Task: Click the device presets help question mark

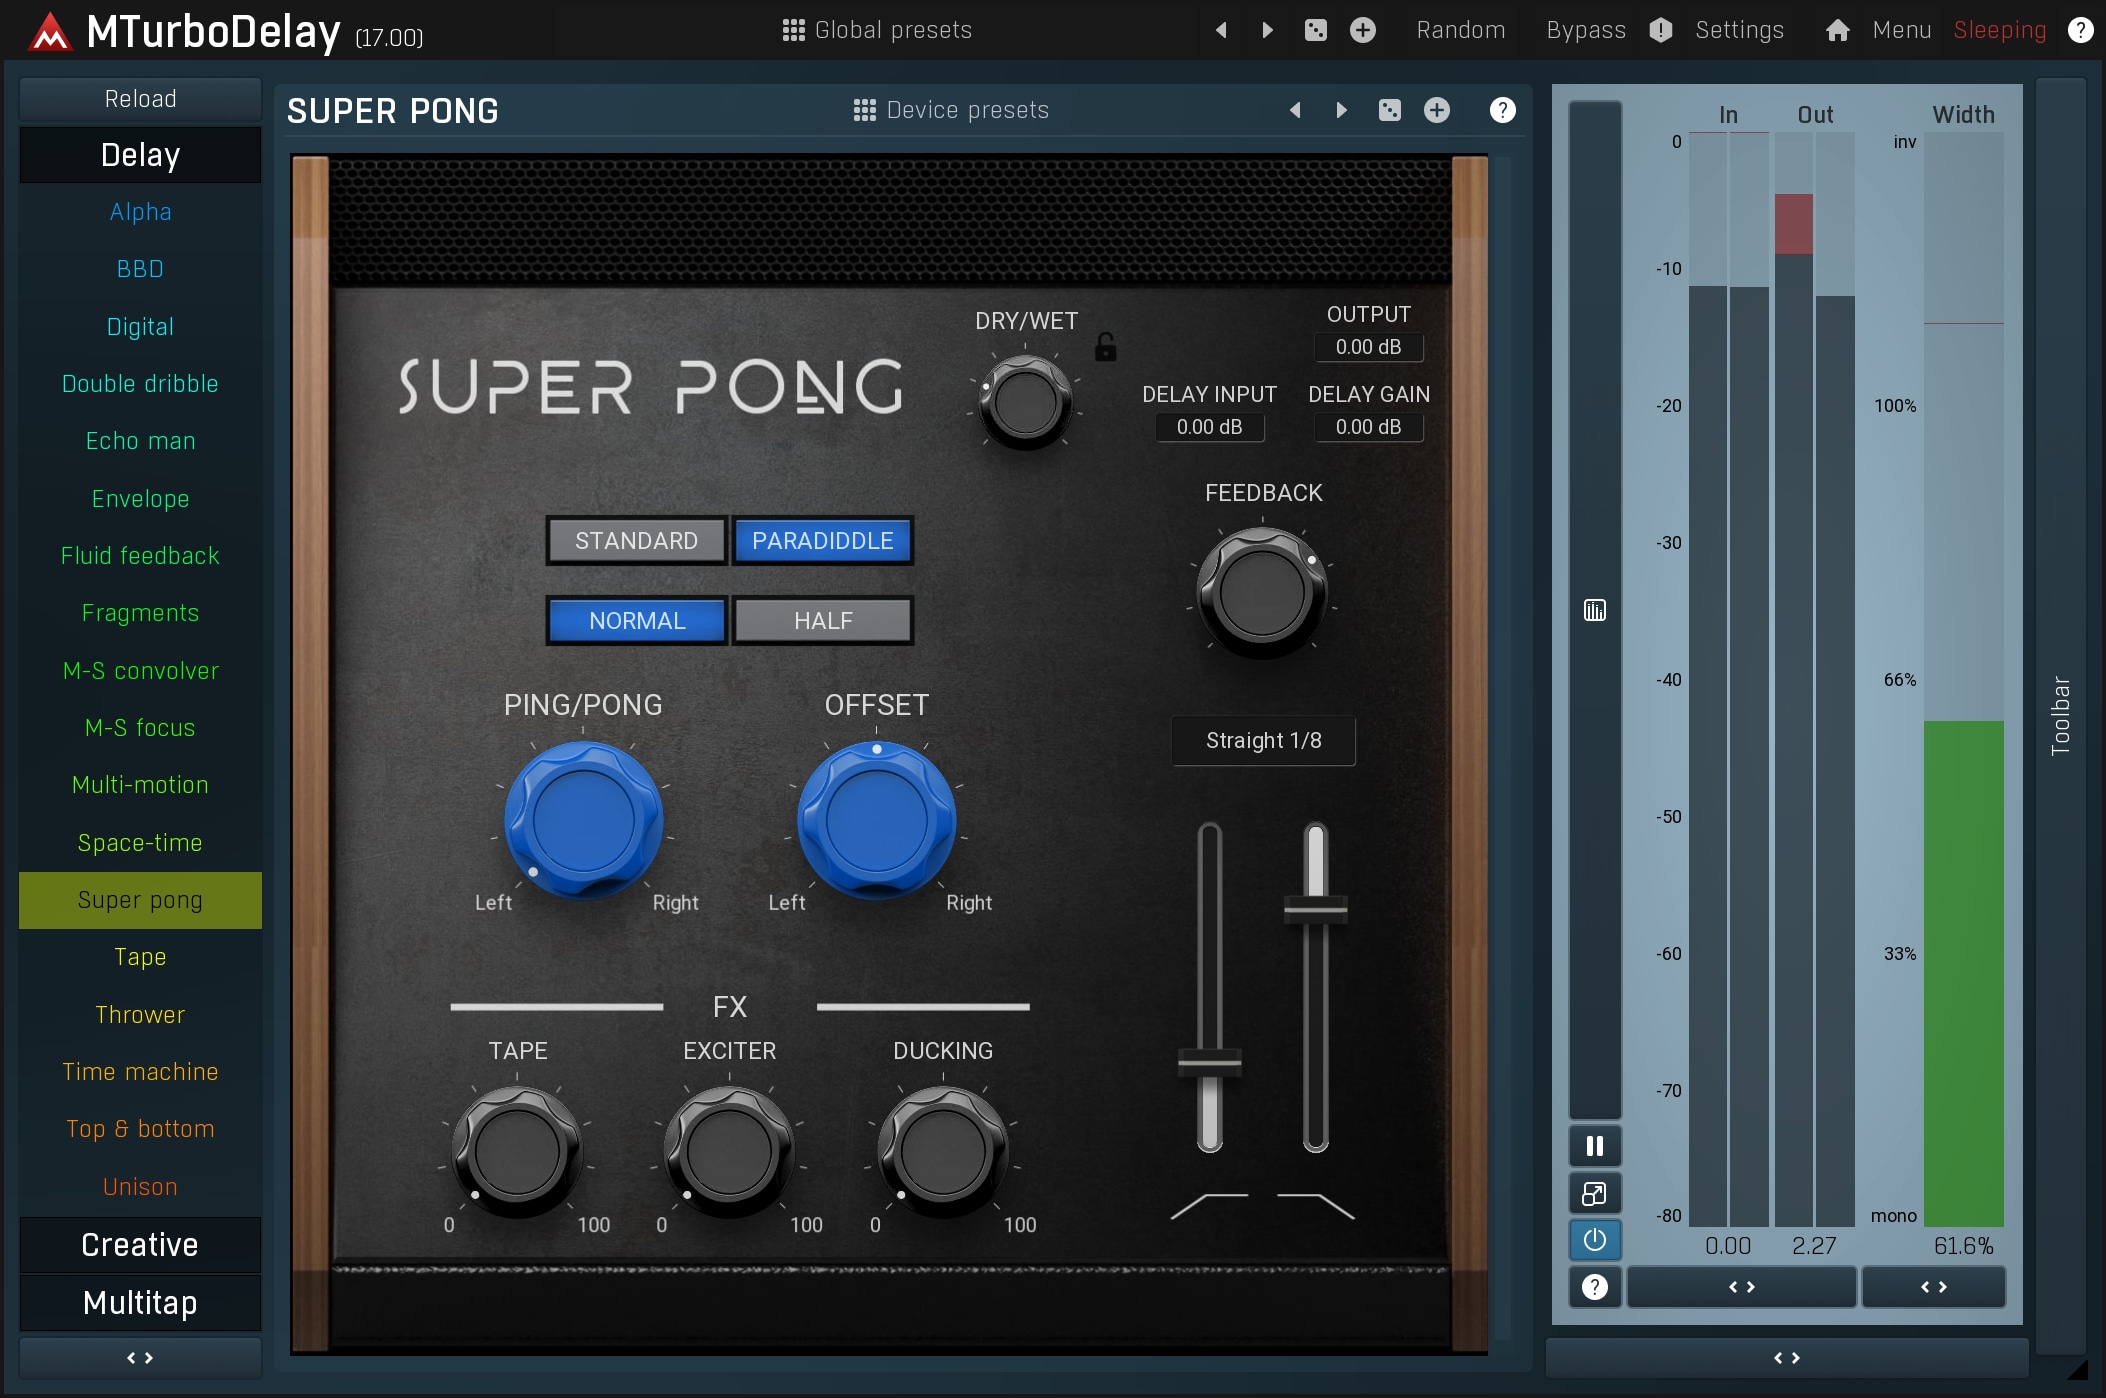Action: 1502,110
